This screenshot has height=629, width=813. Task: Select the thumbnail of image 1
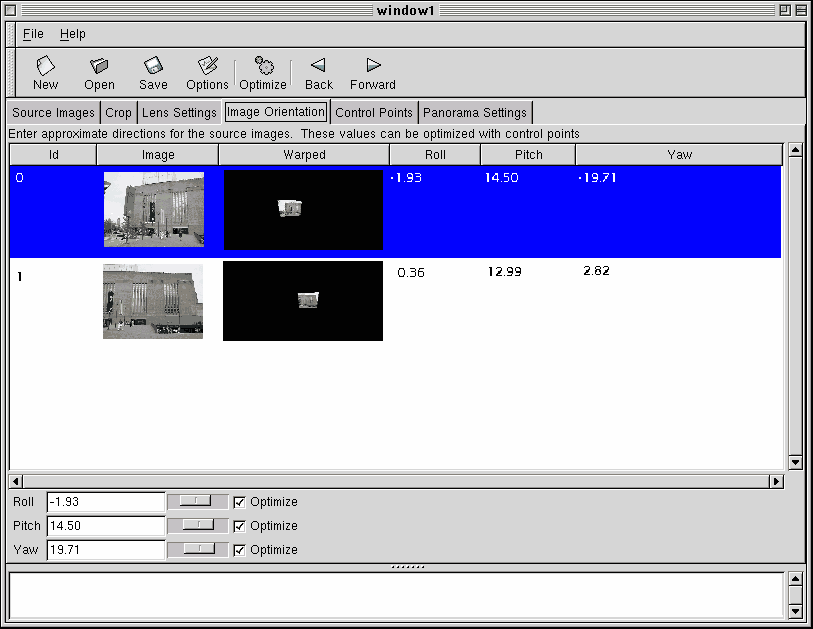pos(152,301)
